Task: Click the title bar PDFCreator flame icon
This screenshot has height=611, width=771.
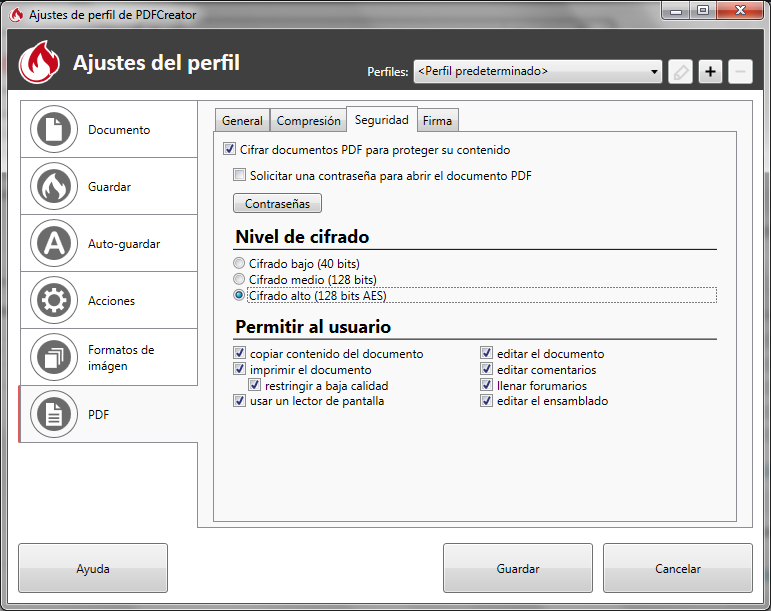Action: click(x=16, y=15)
